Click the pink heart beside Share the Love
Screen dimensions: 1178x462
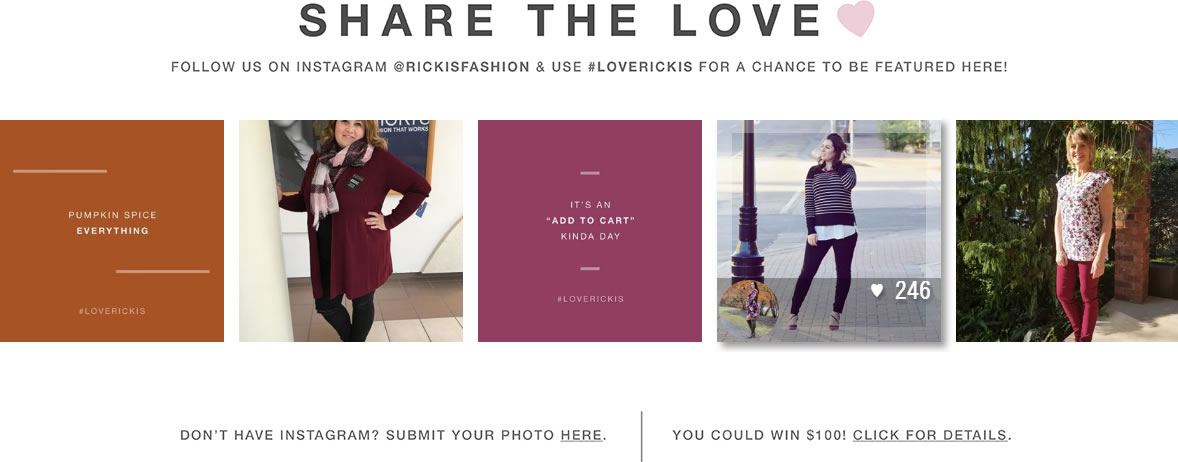(x=856, y=19)
